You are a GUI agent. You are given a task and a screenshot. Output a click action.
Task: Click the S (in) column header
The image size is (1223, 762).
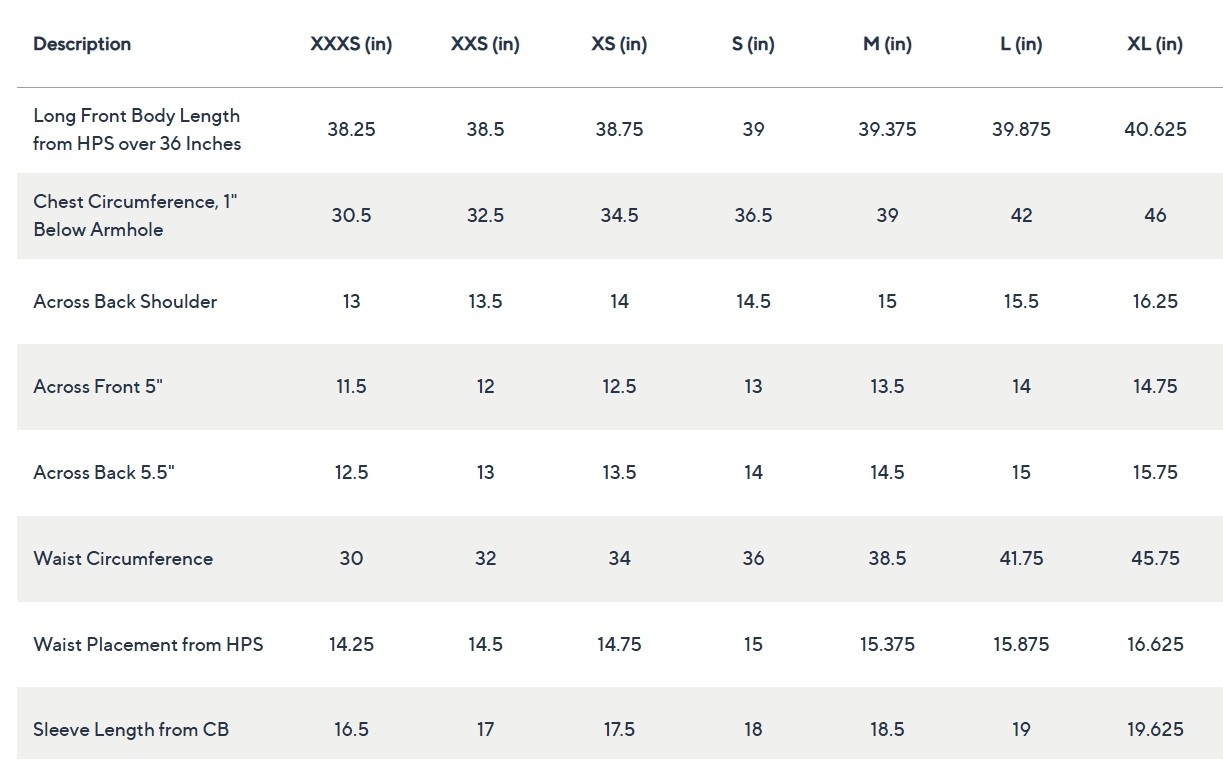point(753,44)
